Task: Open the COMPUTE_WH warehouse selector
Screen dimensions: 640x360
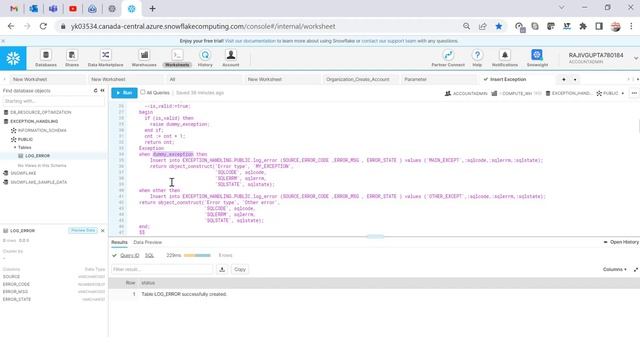Action: pos(516,93)
